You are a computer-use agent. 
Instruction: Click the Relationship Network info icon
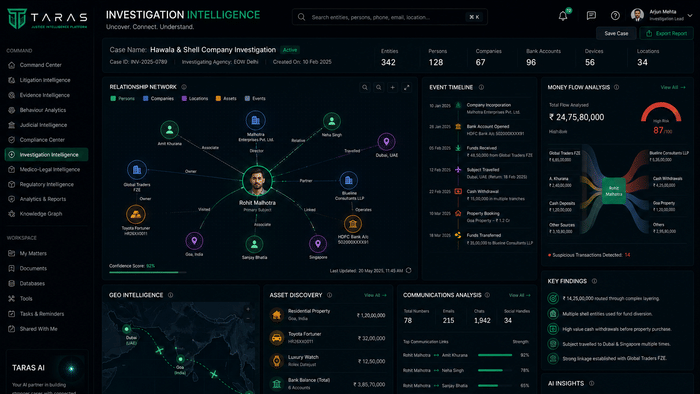[x=184, y=87]
